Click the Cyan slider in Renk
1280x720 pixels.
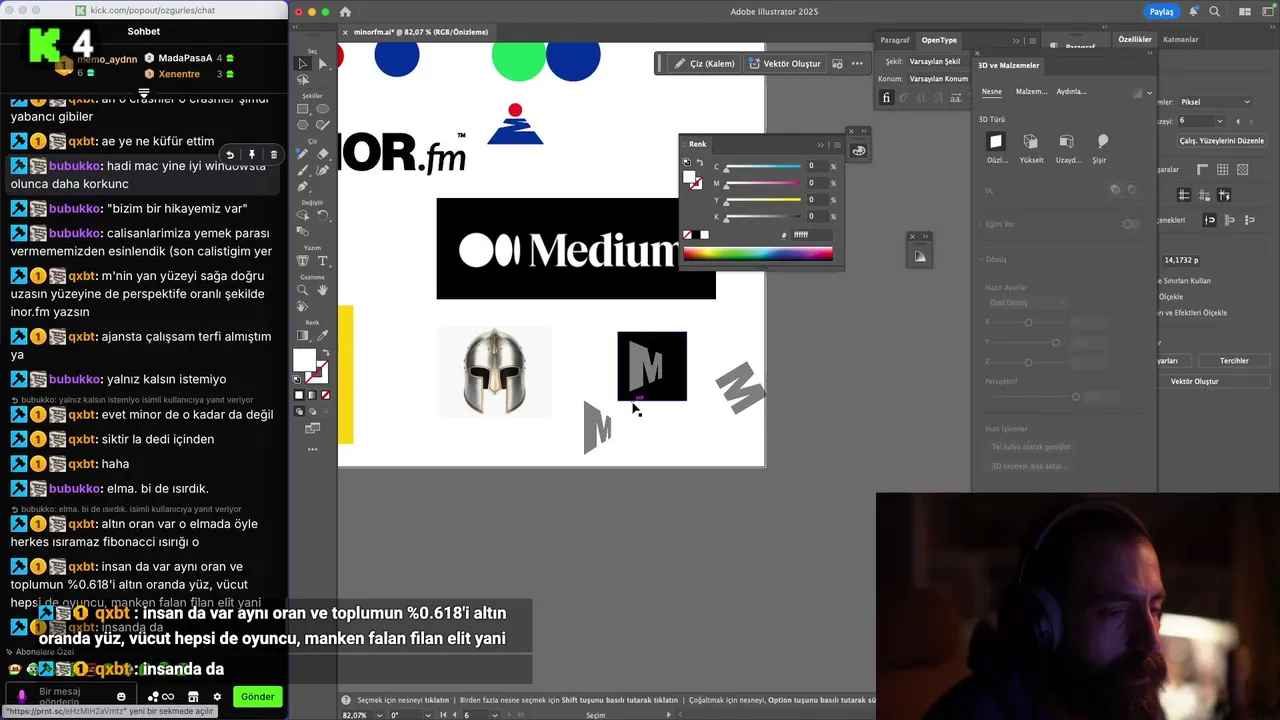[x=763, y=167]
